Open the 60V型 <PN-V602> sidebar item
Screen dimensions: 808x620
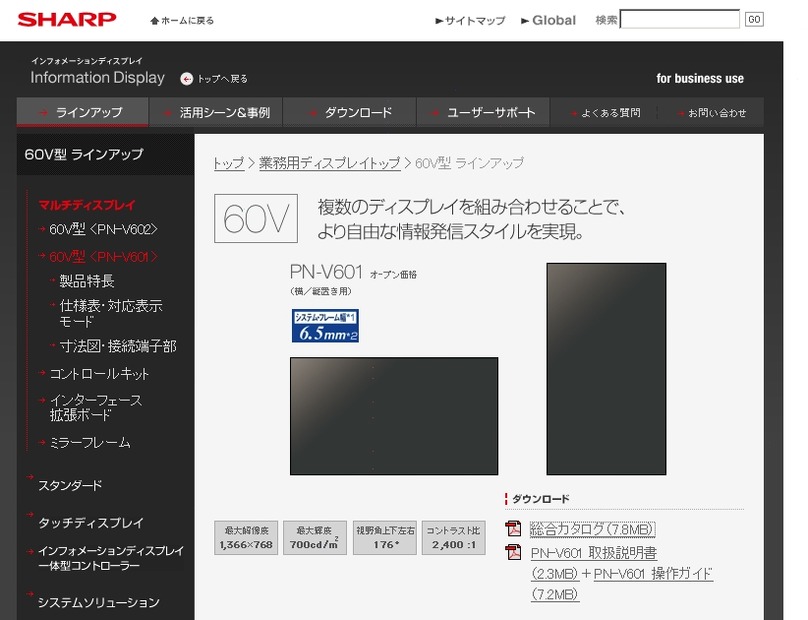(103, 229)
